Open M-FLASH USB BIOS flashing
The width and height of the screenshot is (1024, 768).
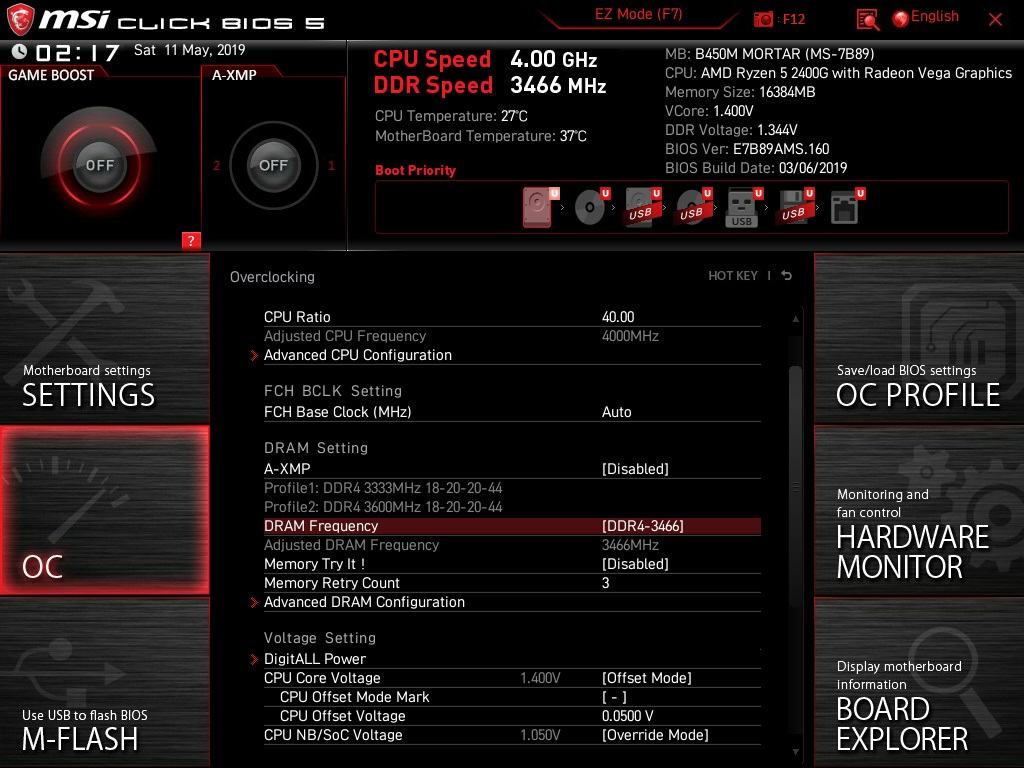[104, 682]
